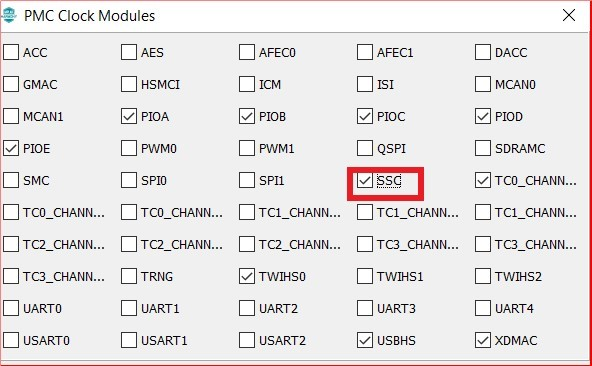Check the TRNG clock module
Viewport: 592px width, 366px height.
click(129, 276)
